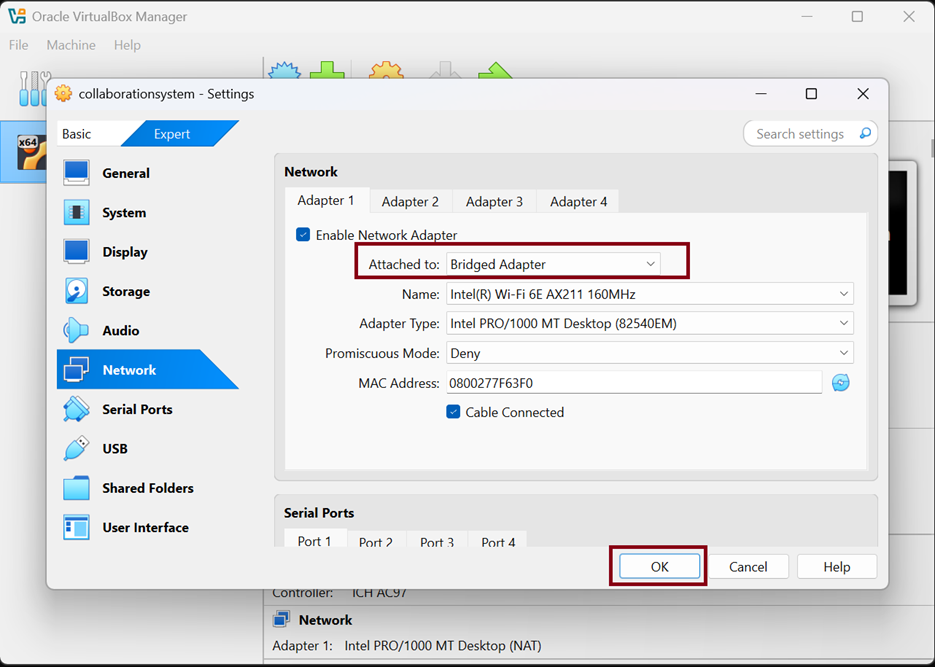Click the New machine starburst icon in Manager toolbar
The height and width of the screenshot is (667, 935).
coord(284,69)
